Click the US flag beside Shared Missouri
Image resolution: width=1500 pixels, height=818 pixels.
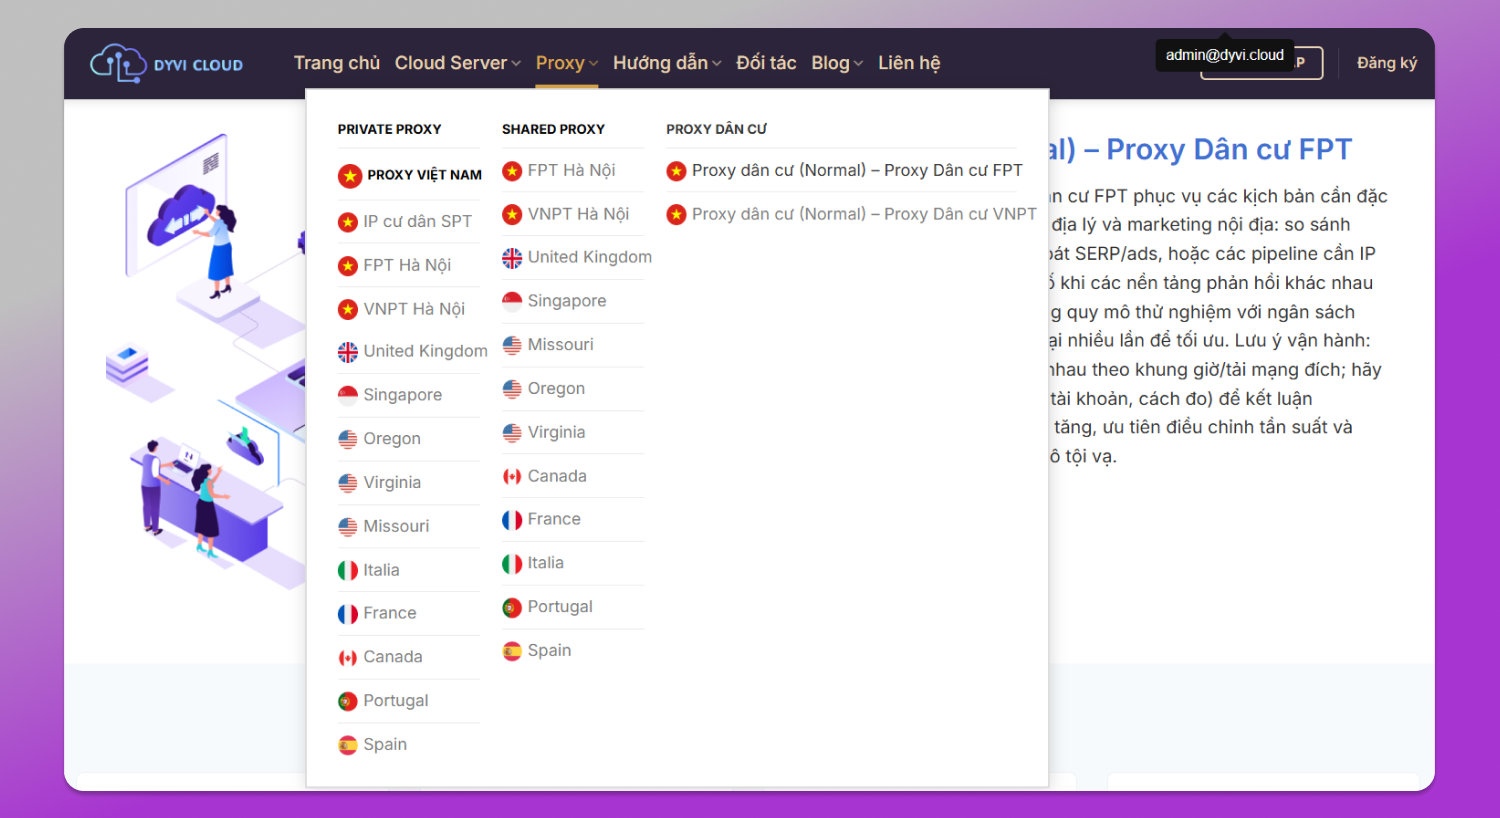click(512, 345)
